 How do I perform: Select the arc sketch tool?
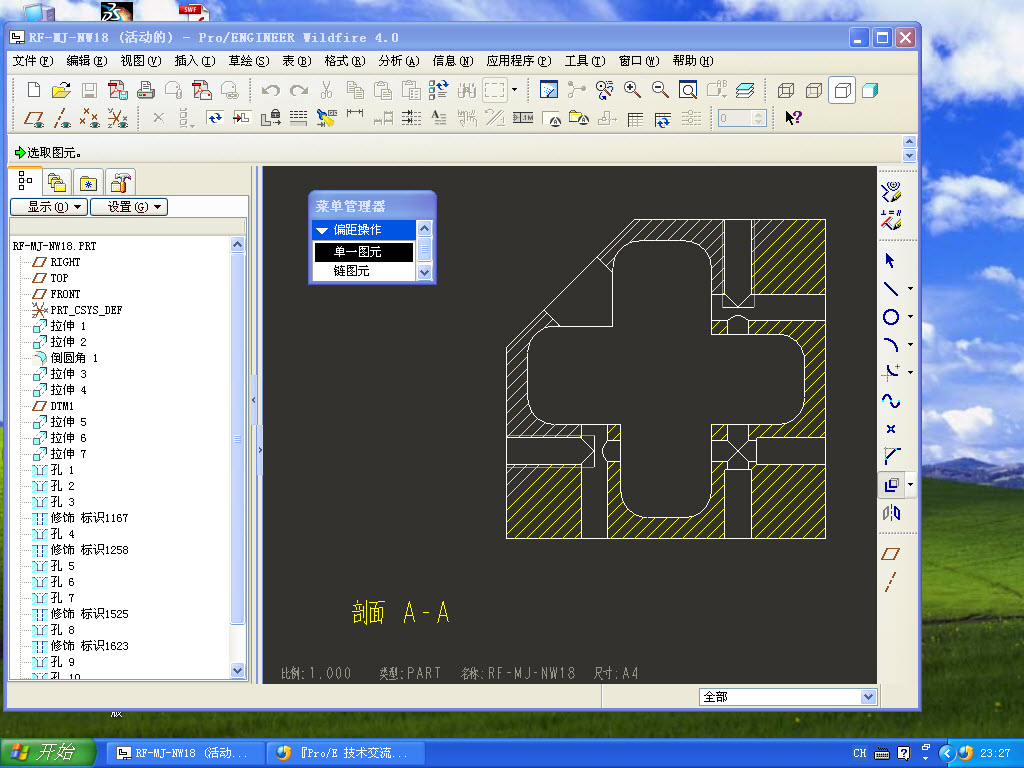[891, 345]
